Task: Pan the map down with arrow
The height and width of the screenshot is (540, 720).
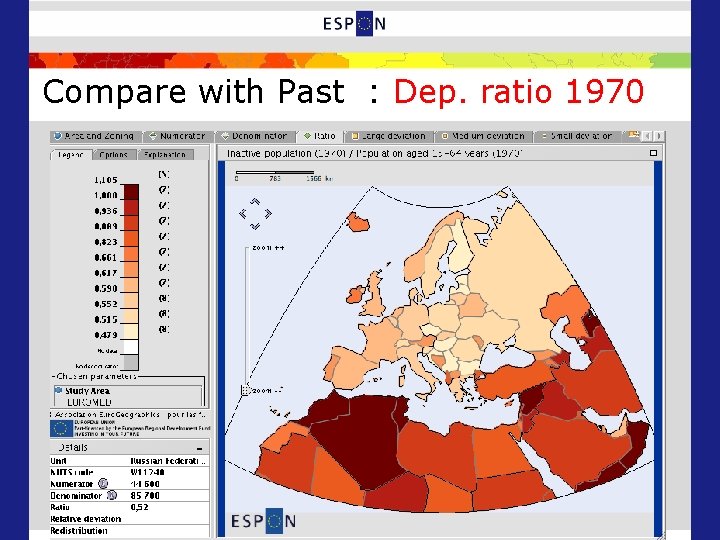Action: click(x=255, y=225)
